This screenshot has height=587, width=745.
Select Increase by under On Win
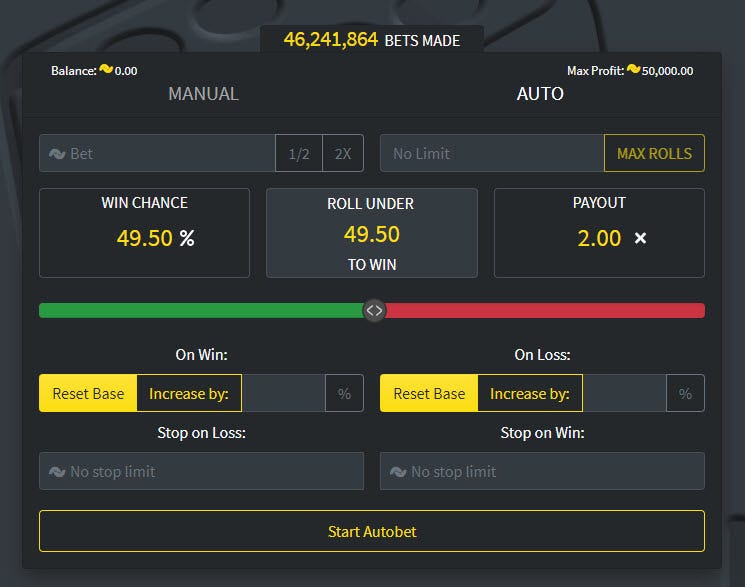coord(189,393)
